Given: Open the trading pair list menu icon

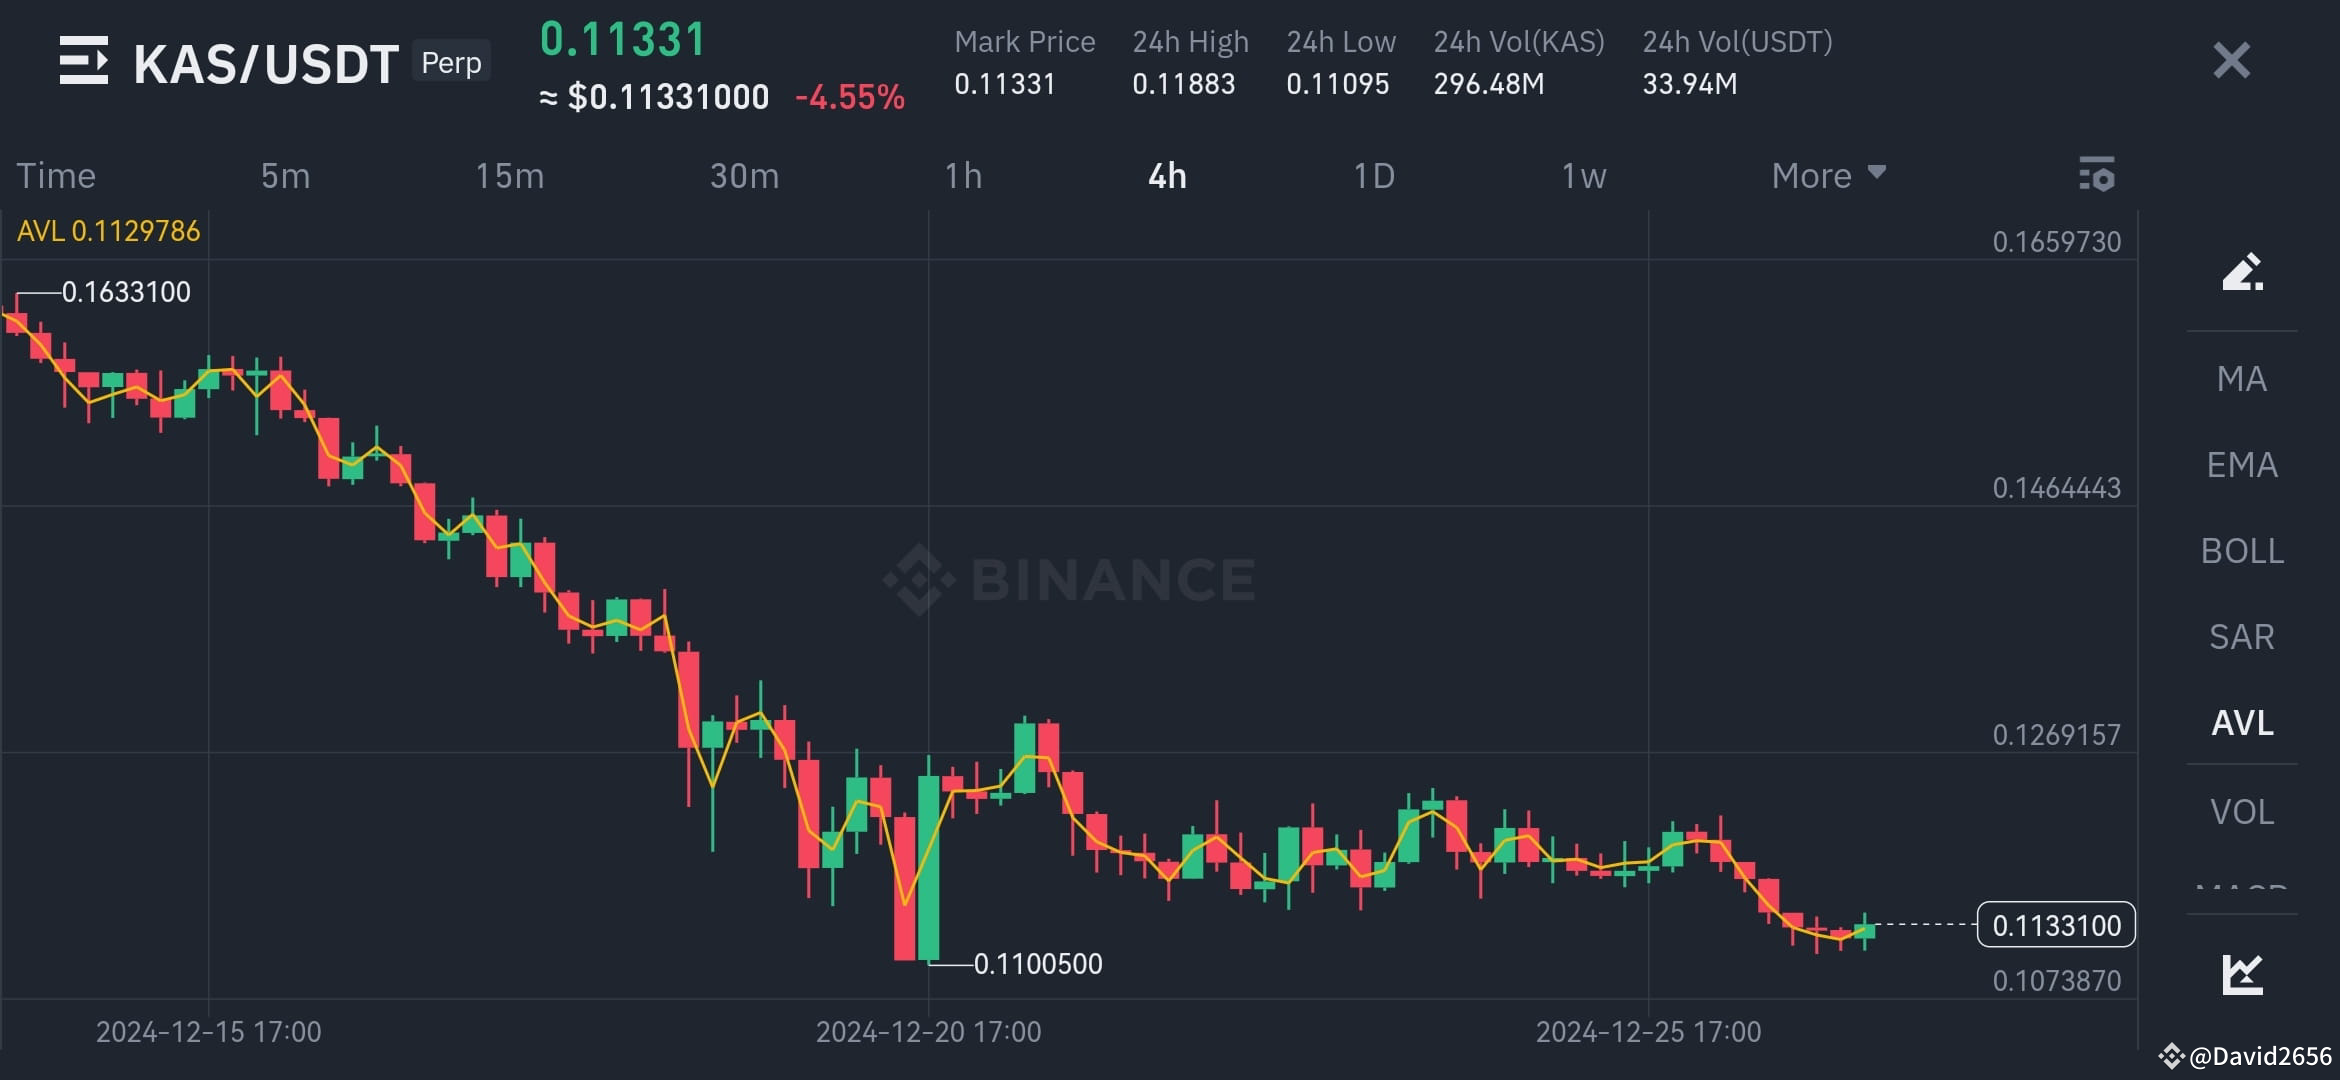Looking at the screenshot, I should coord(84,61).
